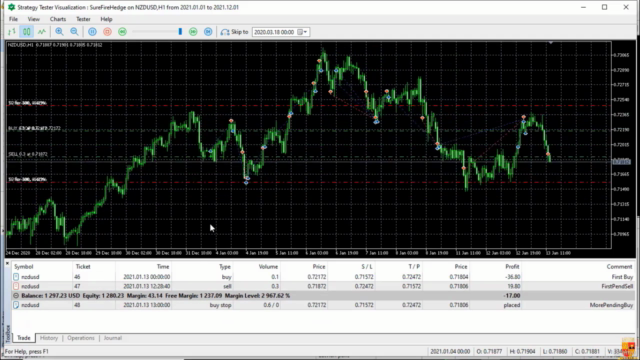Click the BUY order level label on the chart
Viewport: 640px width, 360px height.
[x=34, y=128]
